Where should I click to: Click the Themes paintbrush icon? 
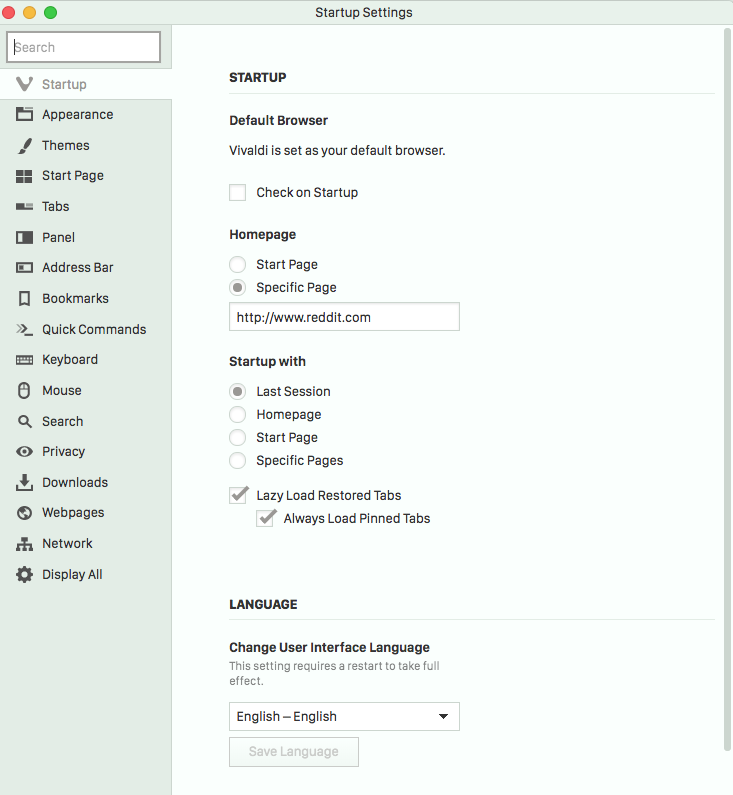(x=24, y=146)
